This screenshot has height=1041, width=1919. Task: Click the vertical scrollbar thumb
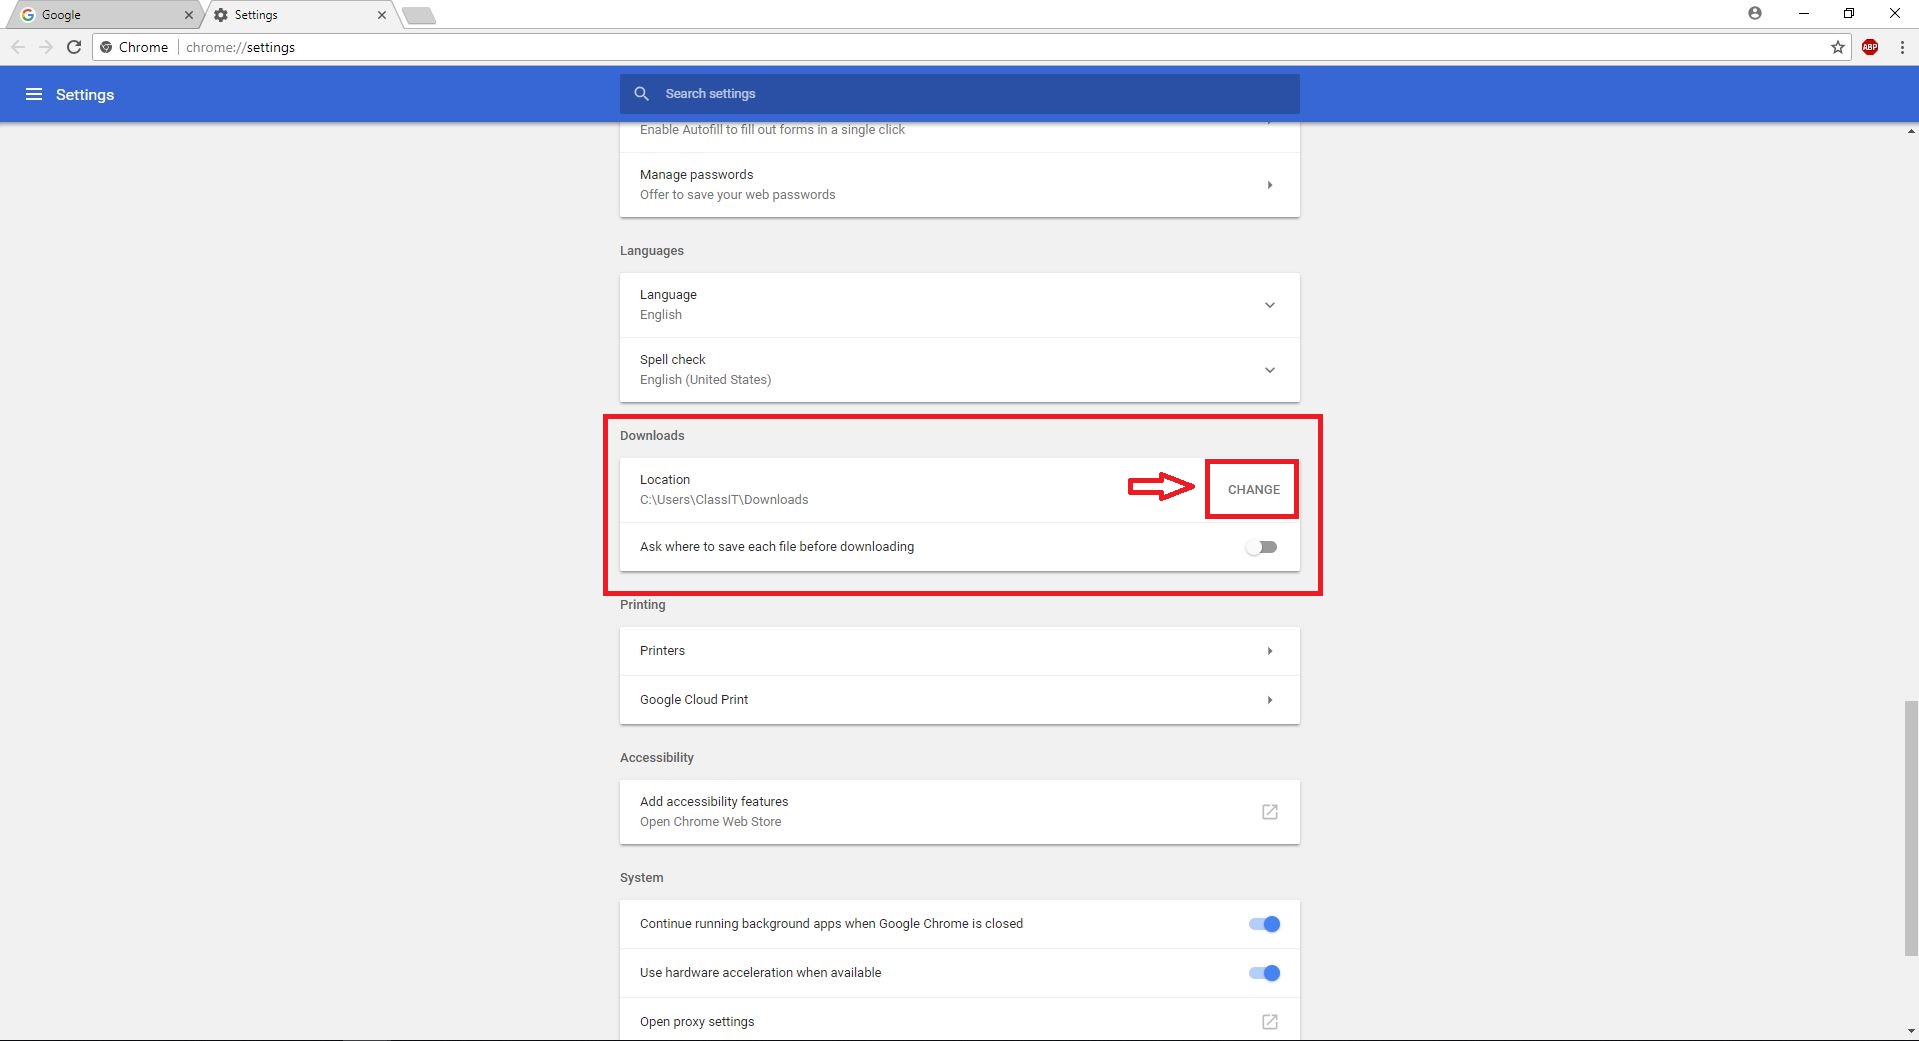click(x=1911, y=828)
